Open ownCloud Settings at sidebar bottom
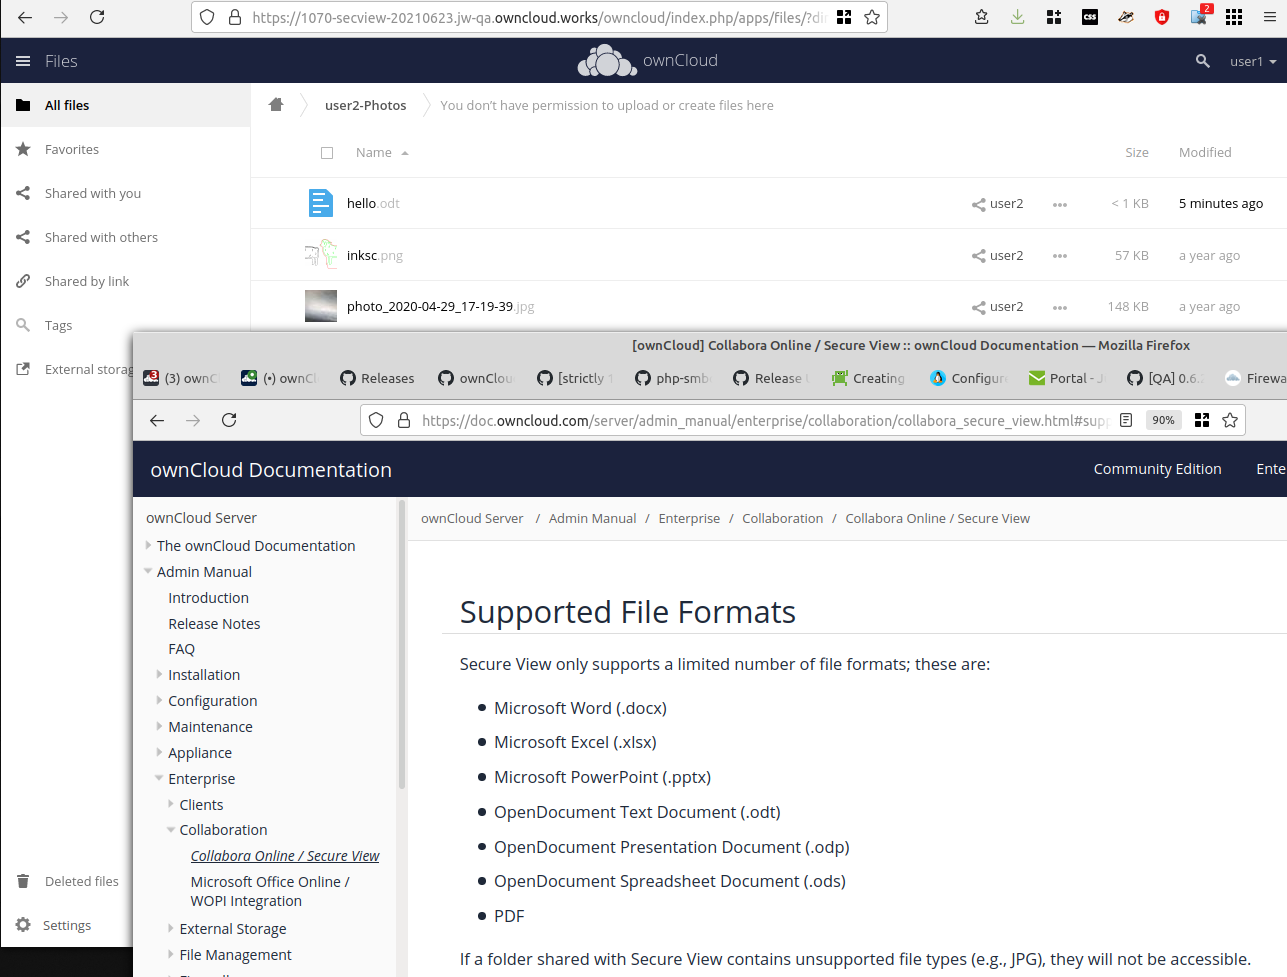Image resolution: width=1287 pixels, height=977 pixels. pos(67,925)
